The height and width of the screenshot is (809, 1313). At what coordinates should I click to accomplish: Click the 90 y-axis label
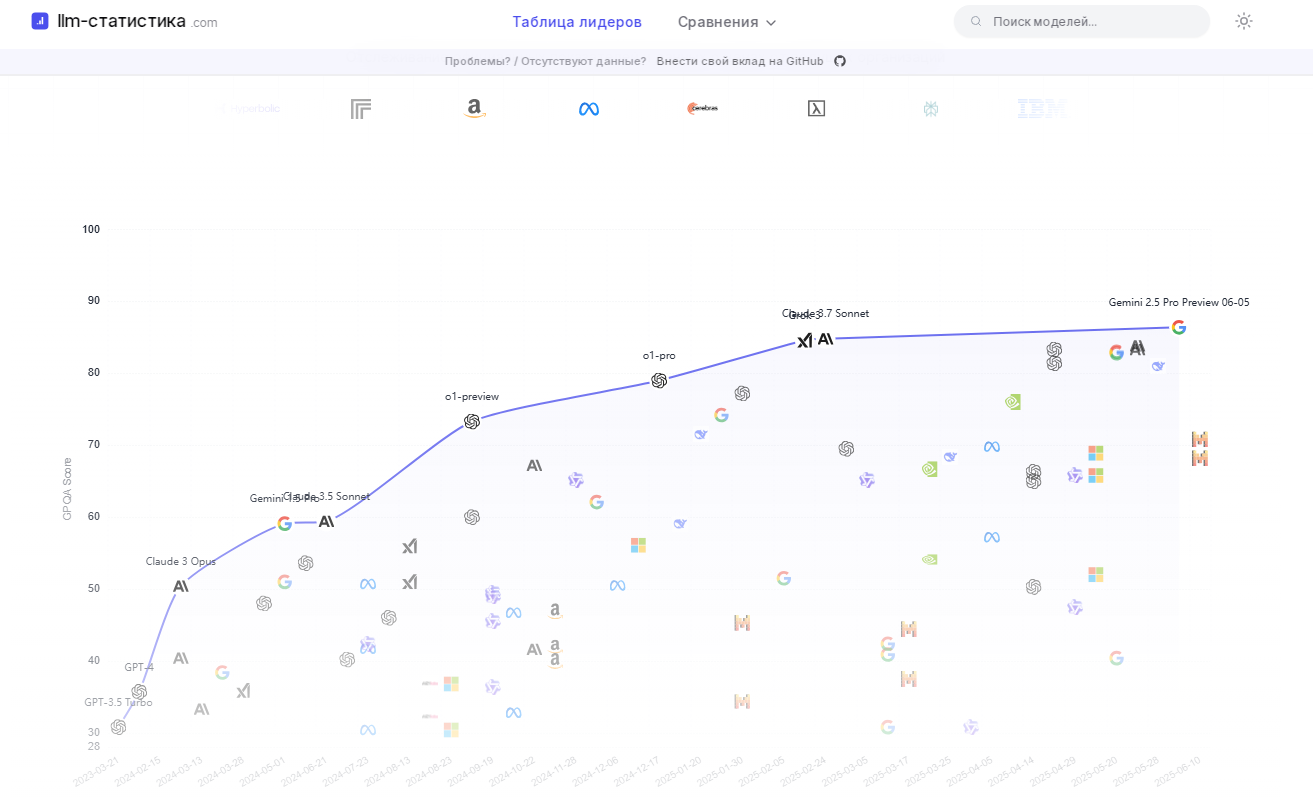click(x=93, y=300)
